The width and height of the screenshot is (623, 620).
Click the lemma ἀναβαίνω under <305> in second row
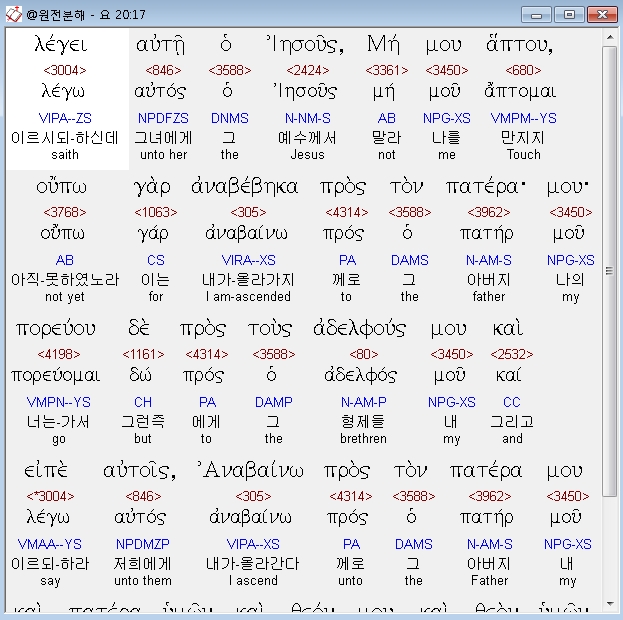coord(246,233)
